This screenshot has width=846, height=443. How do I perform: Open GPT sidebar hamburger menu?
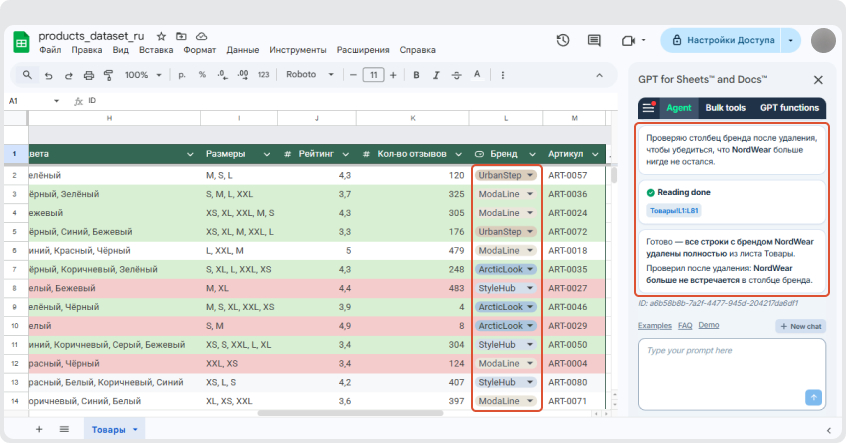(648, 108)
